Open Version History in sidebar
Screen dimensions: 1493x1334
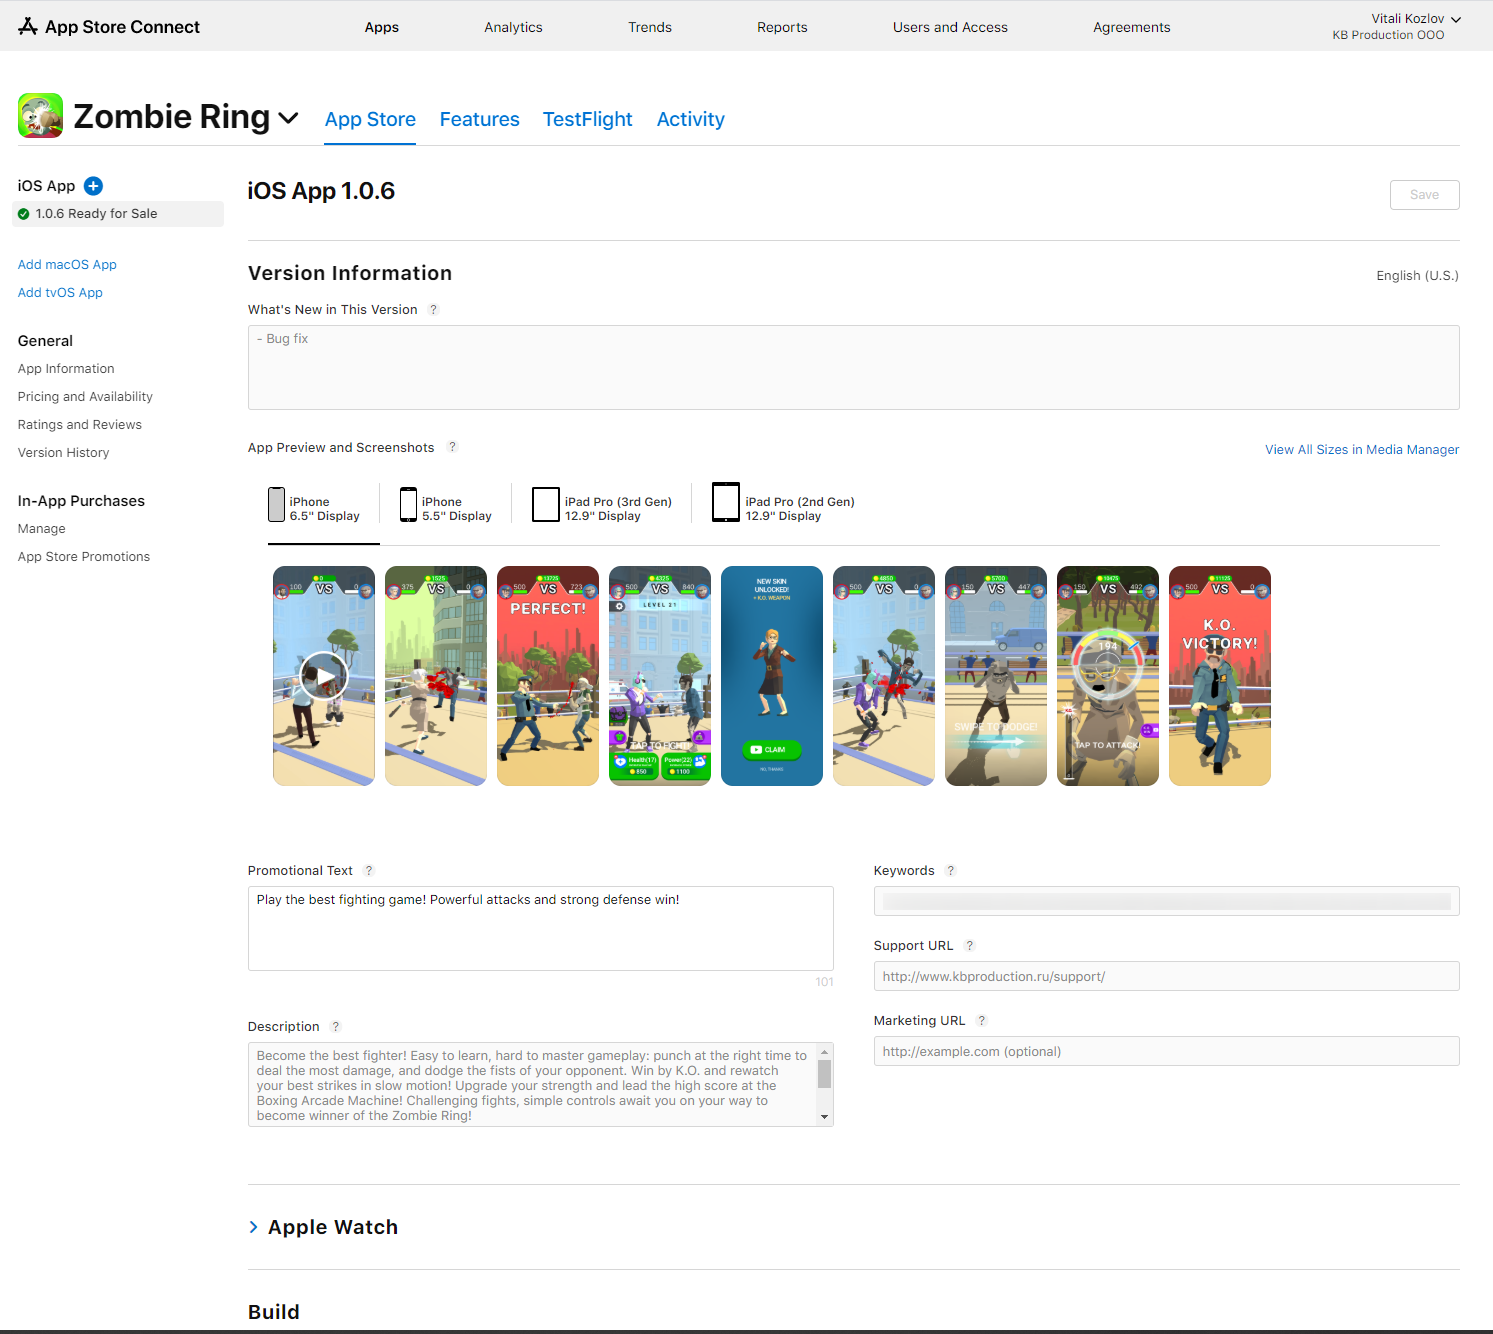pyautogui.click(x=63, y=453)
